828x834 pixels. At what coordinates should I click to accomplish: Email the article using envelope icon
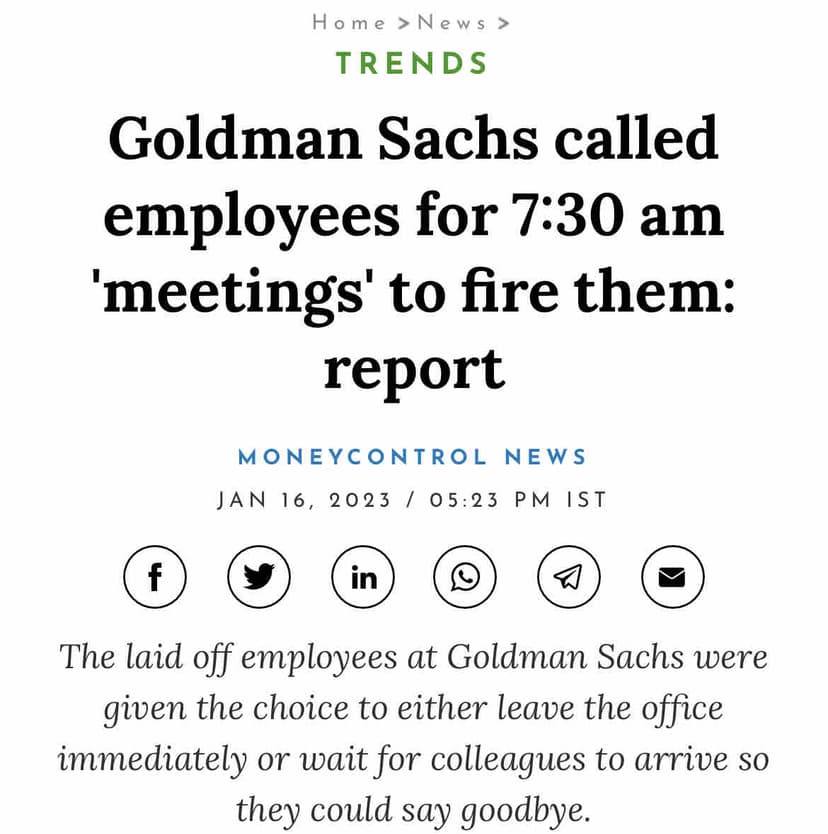pyautogui.click(x=672, y=577)
